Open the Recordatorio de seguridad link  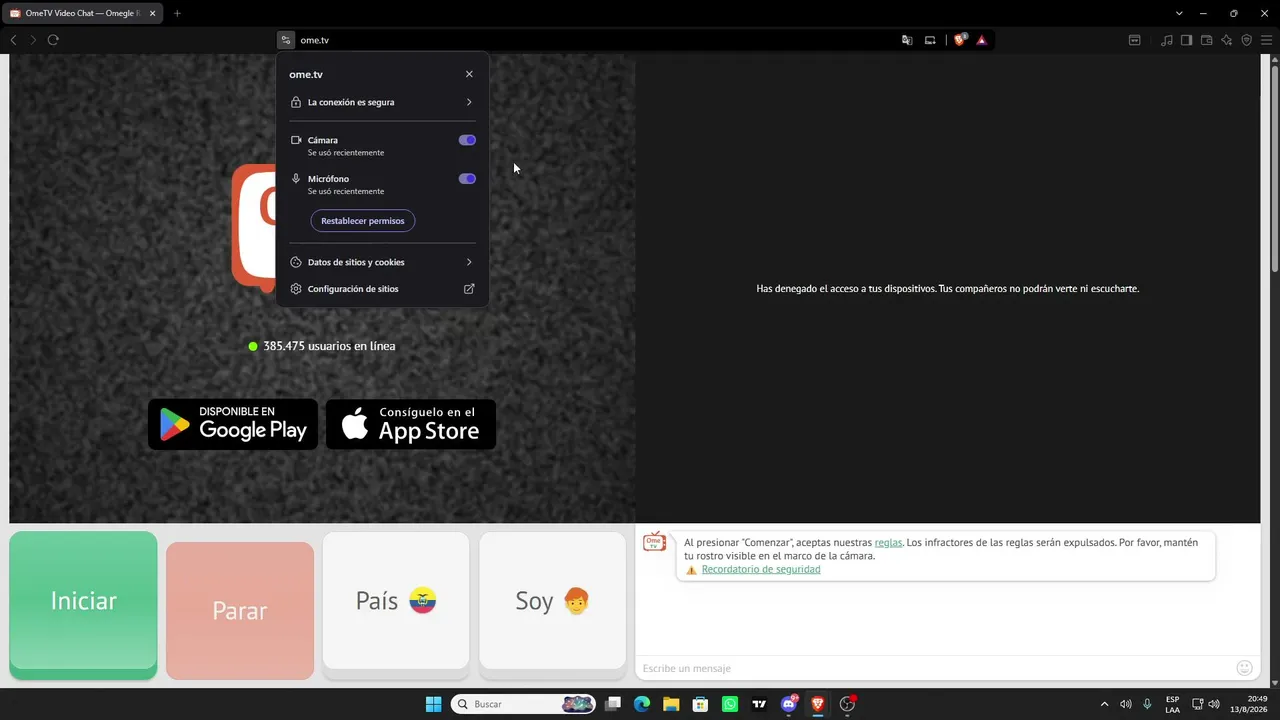click(x=761, y=569)
